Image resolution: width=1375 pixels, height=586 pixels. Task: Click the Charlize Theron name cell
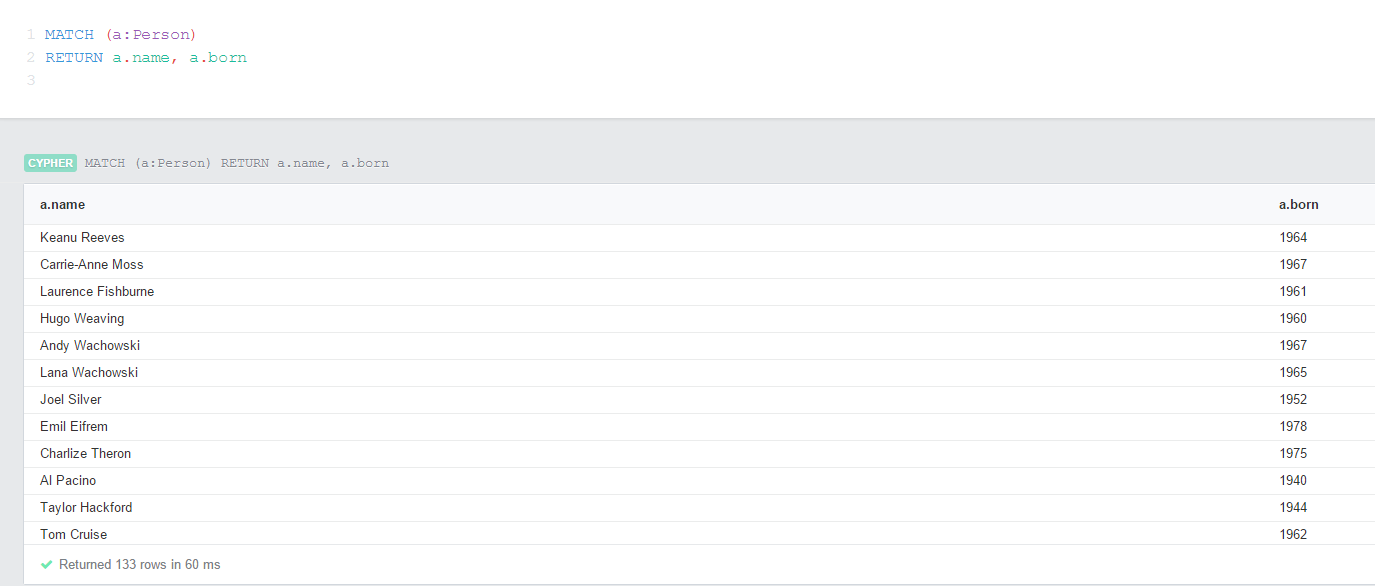click(x=85, y=453)
